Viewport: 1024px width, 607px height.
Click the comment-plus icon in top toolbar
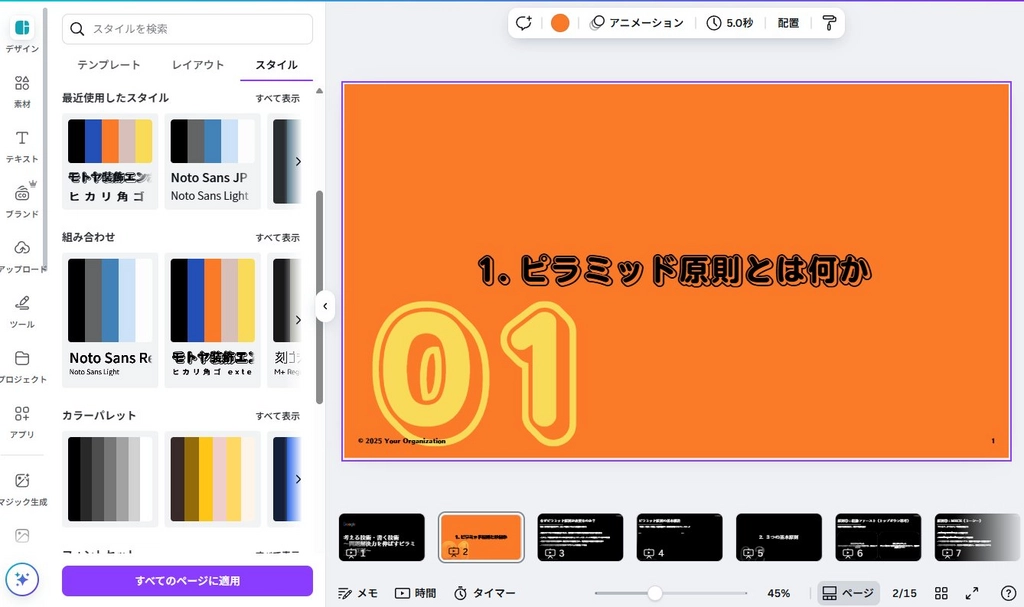[x=524, y=23]
